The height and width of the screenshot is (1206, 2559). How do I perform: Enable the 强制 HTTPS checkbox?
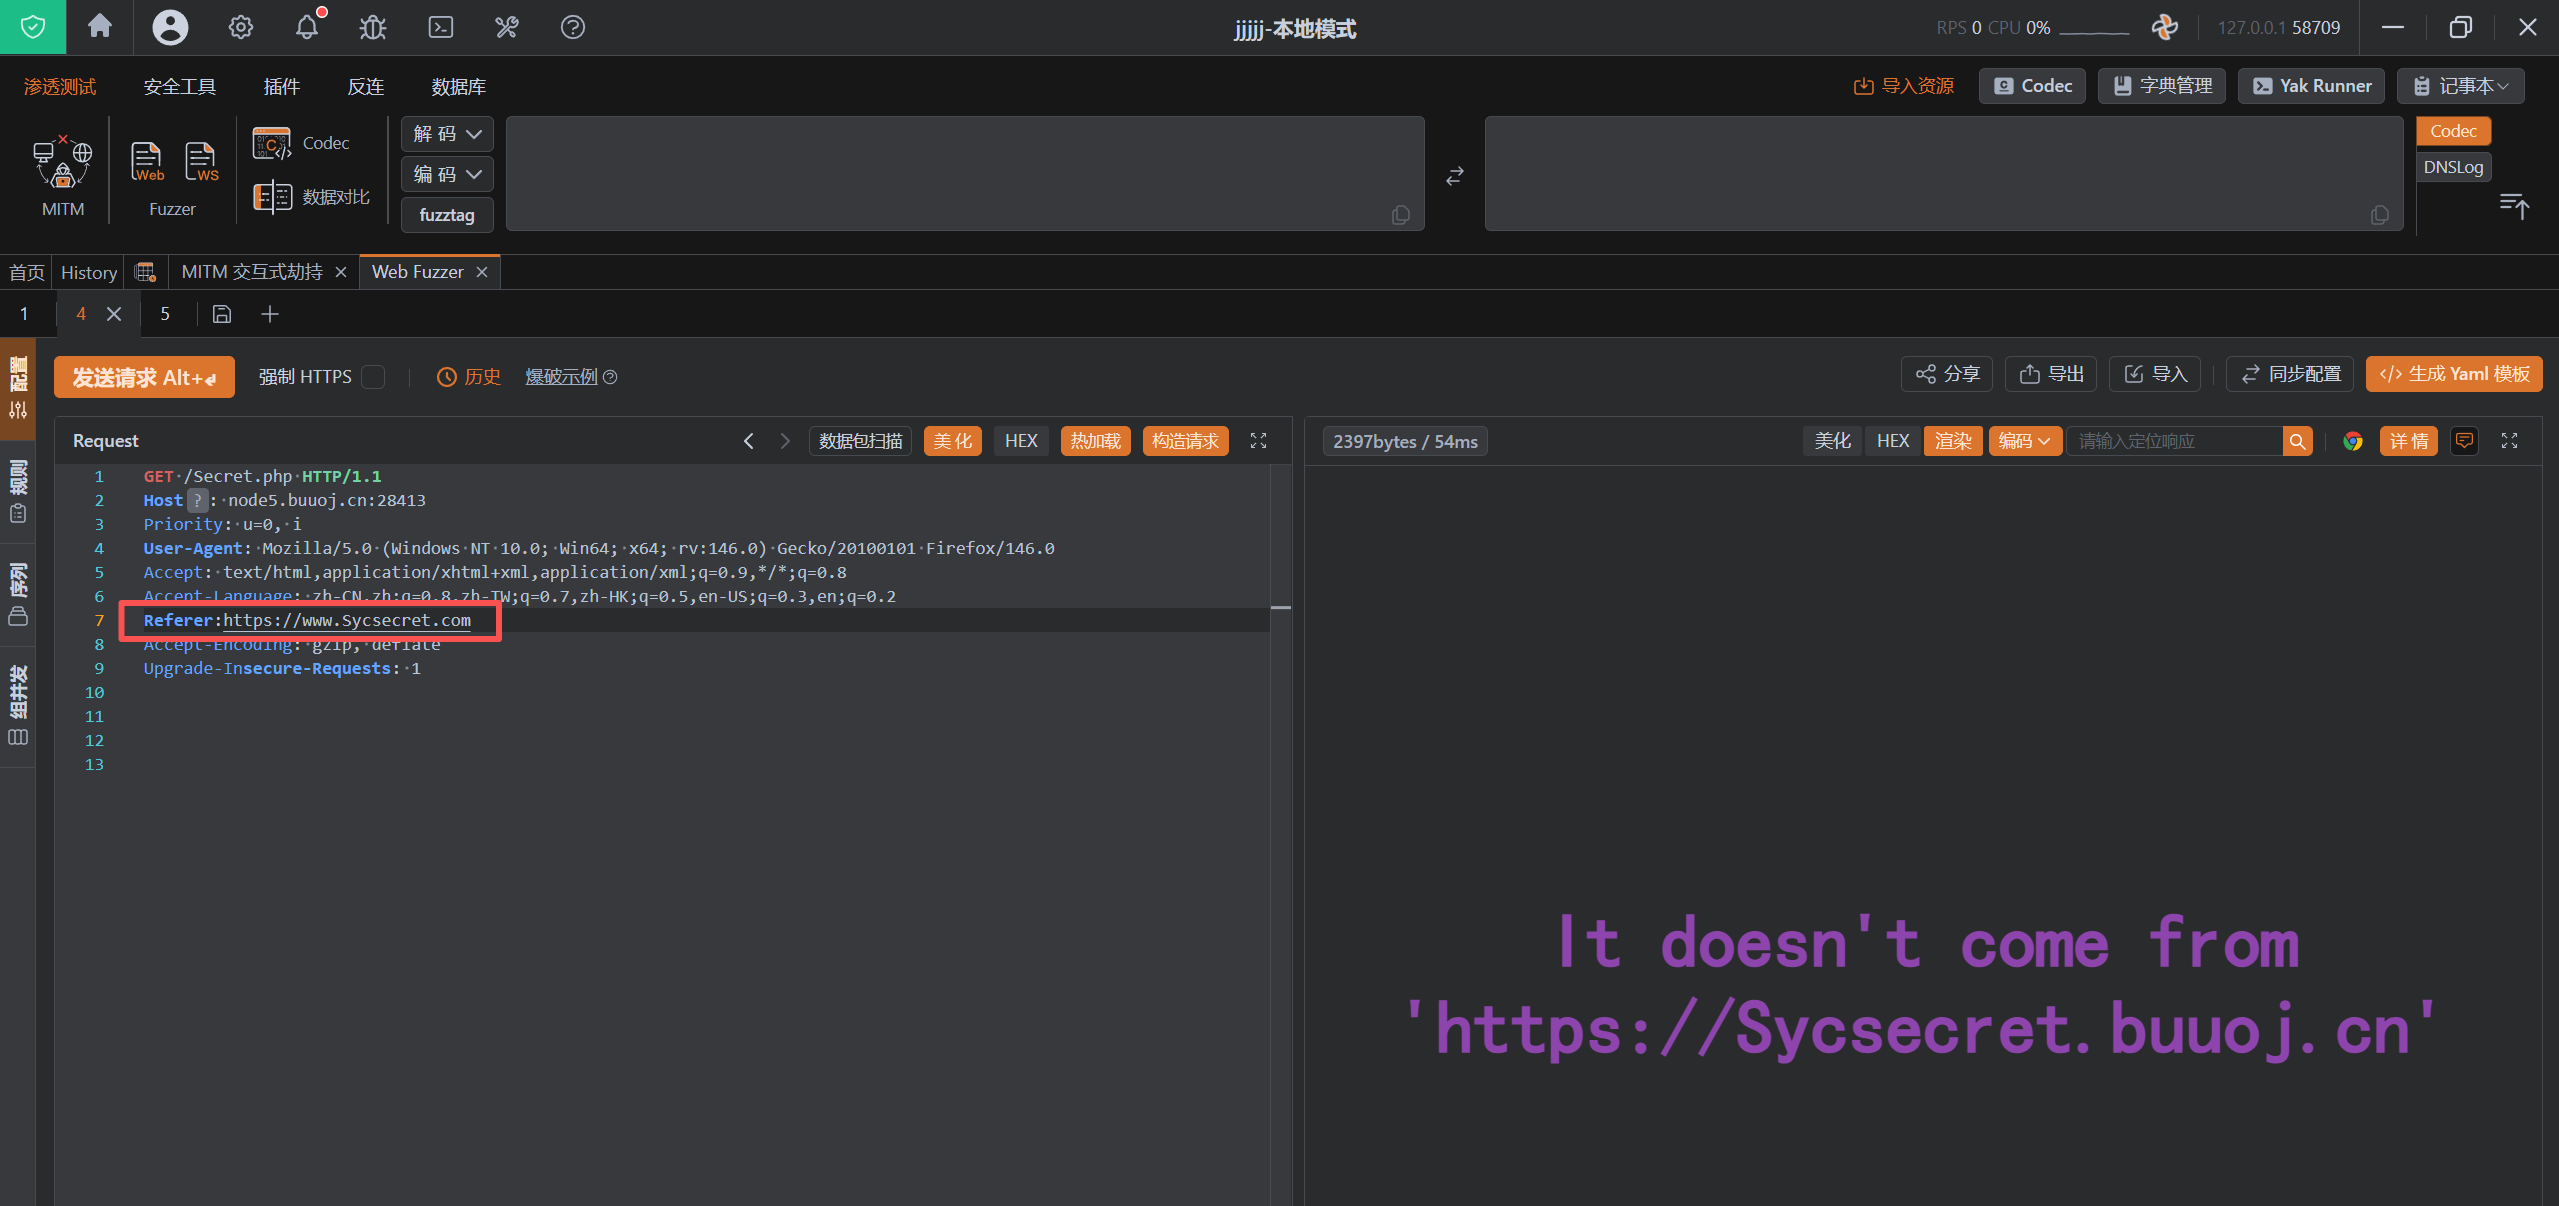click(373, 377)
